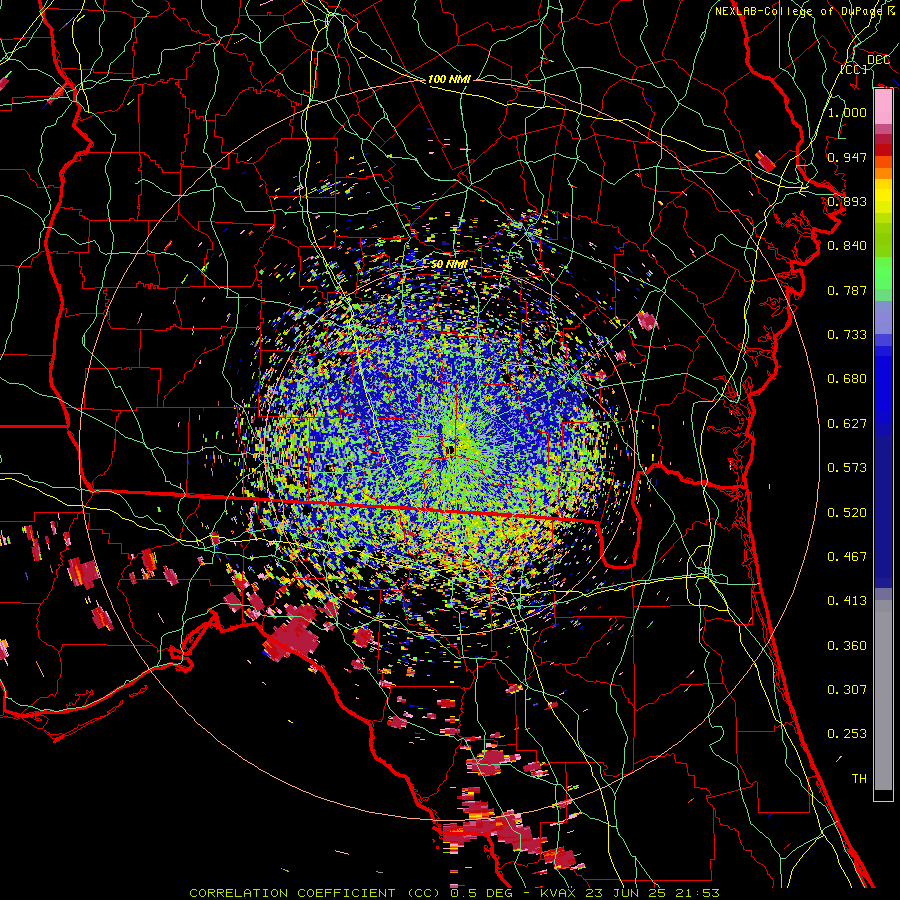Select the 1.000 legend value
The image size is (900, 900).
coord(847,112)
